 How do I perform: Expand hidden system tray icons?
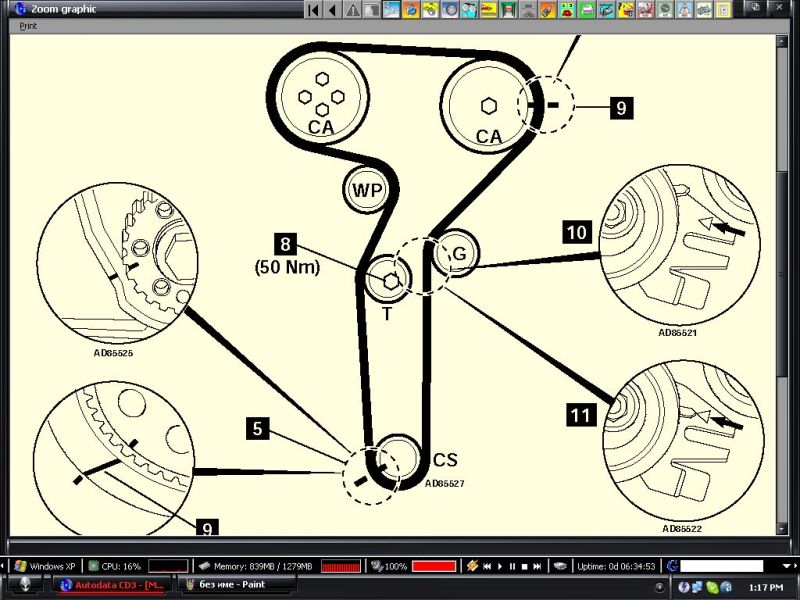[661, 585]
